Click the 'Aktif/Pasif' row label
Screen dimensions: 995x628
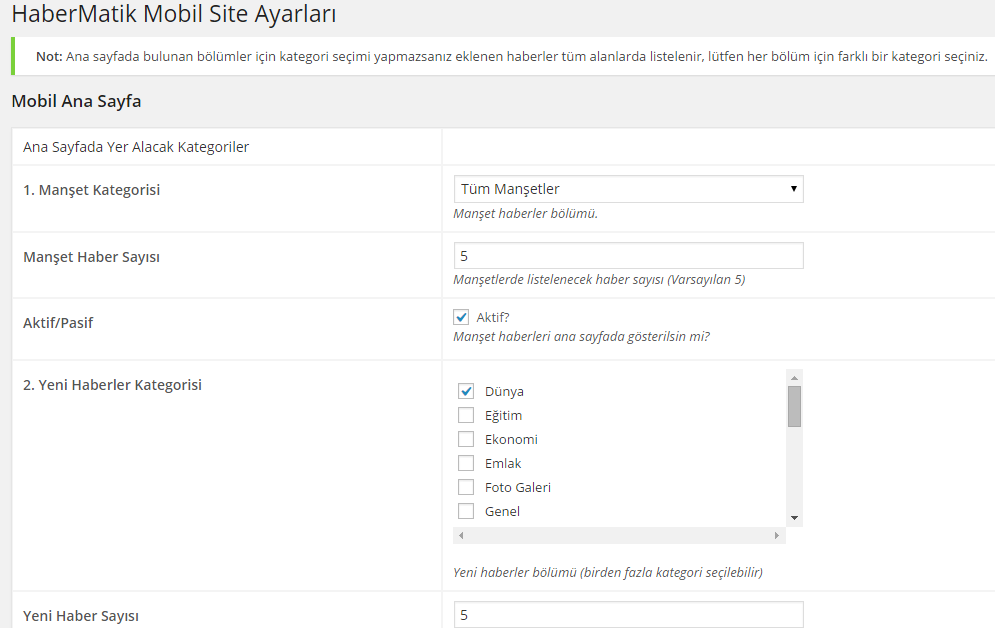58,323
